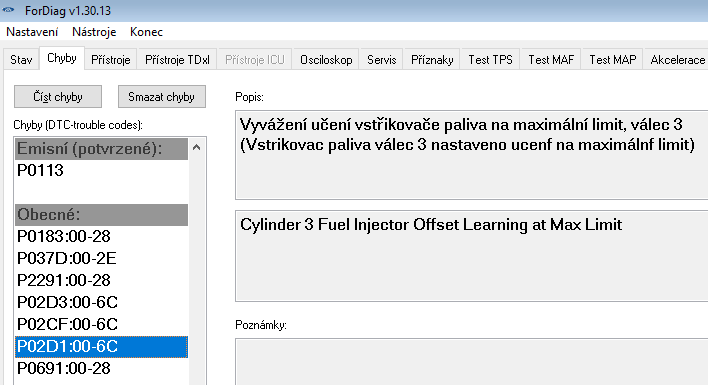Viewport: 708px width, 385px height.
Task: Click the scroll up arrow in DTC list
Action: (x=196, y=147)
